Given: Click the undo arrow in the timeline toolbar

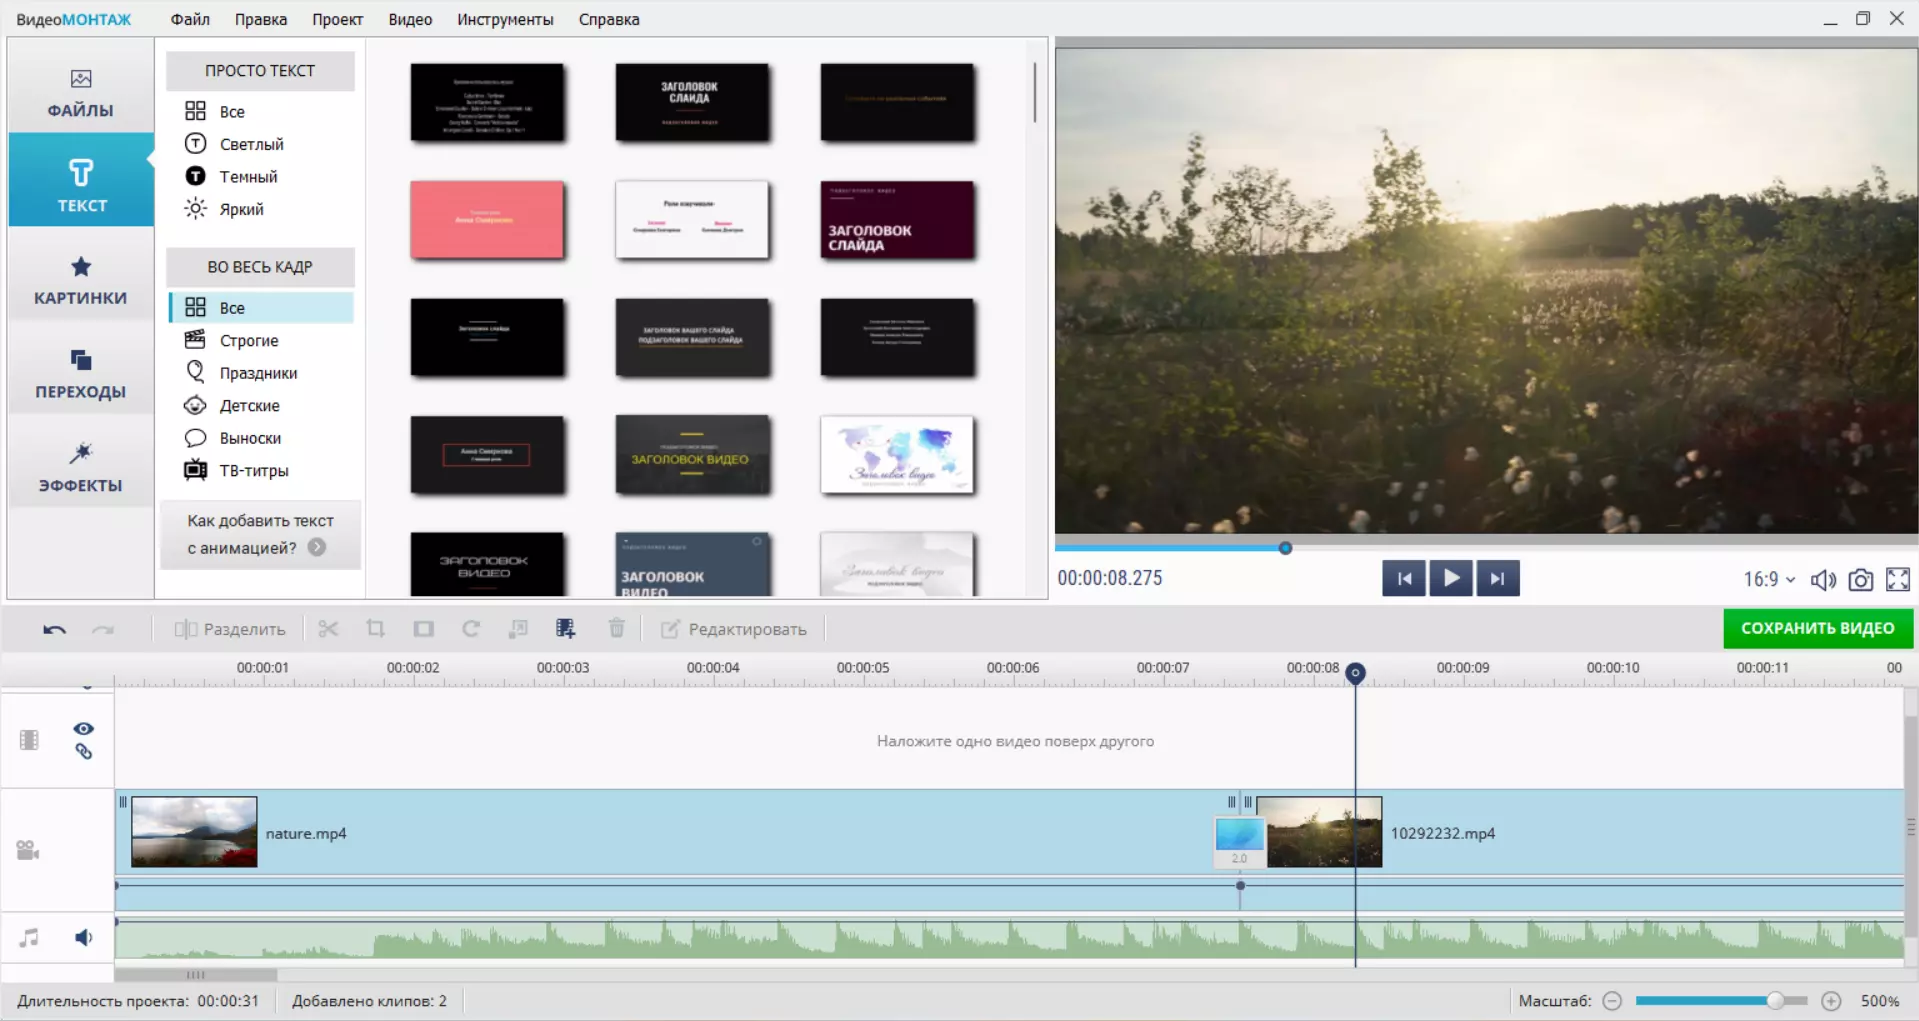Looking at the screenshot, I should coord(54,629).
